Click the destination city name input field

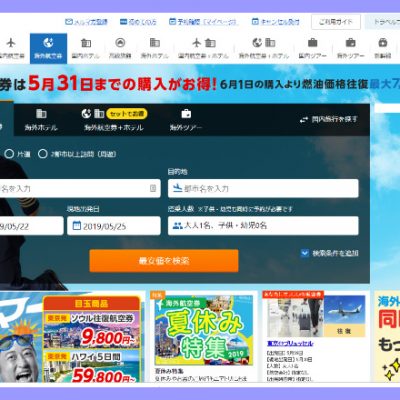(263, 188)
